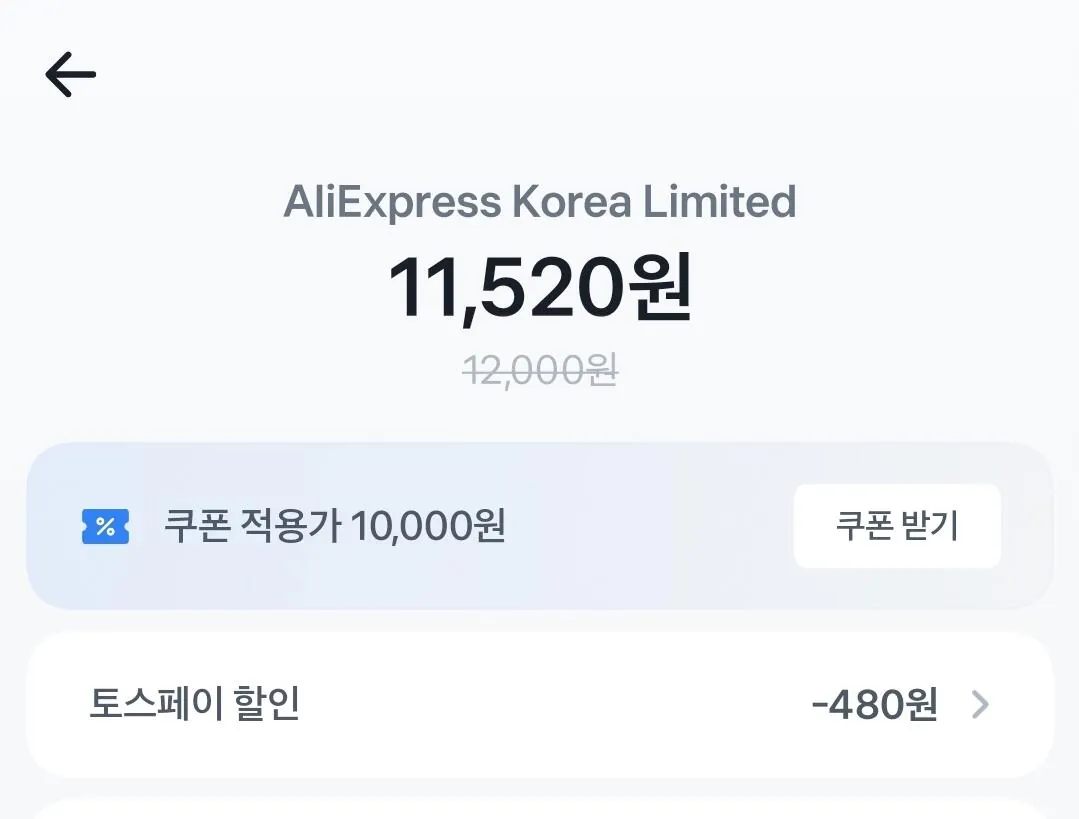Tap the discount ticket icon beside coupon text
Image resolution: width=1079 pixels, height=819 pixels.
click(105, 524)
